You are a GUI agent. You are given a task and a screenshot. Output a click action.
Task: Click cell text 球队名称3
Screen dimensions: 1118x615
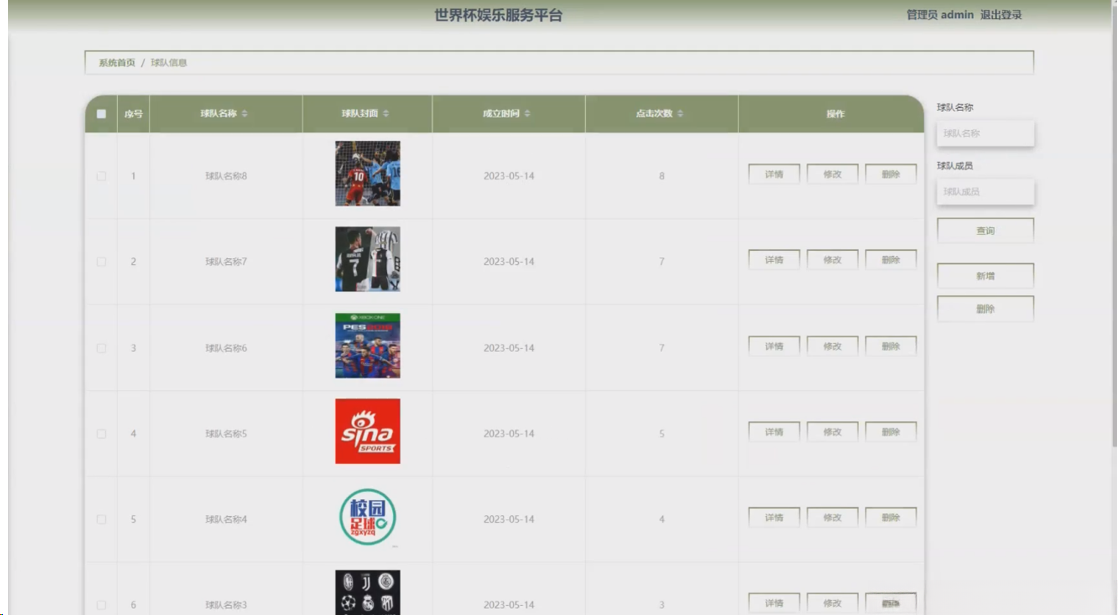tap(226, 604)
